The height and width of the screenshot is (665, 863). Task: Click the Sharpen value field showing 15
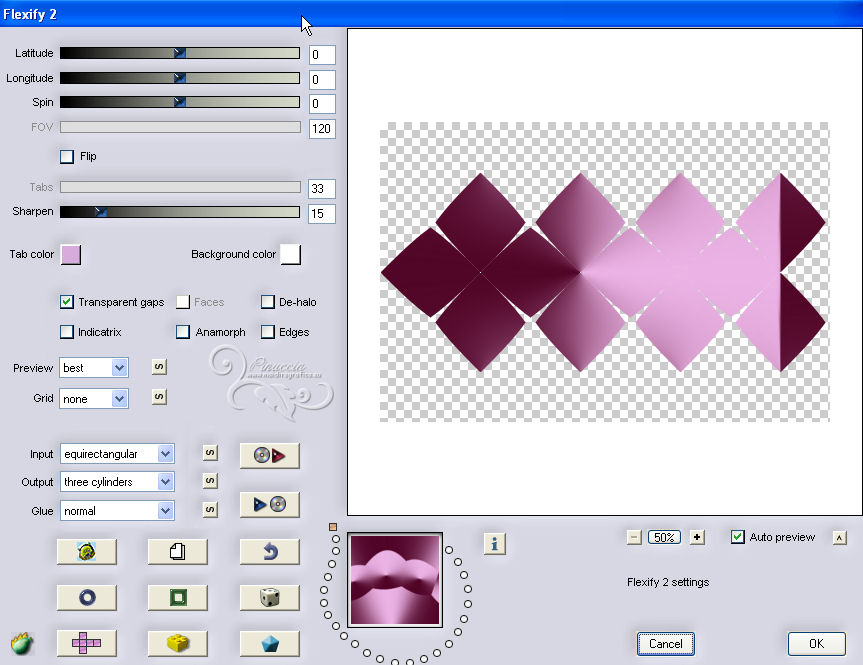point(322,214)
